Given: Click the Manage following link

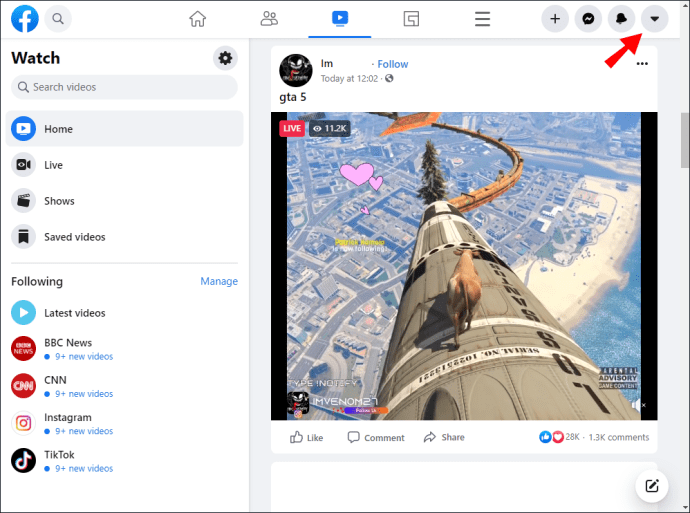Looking at the screenshot, I should click(219, 281).
